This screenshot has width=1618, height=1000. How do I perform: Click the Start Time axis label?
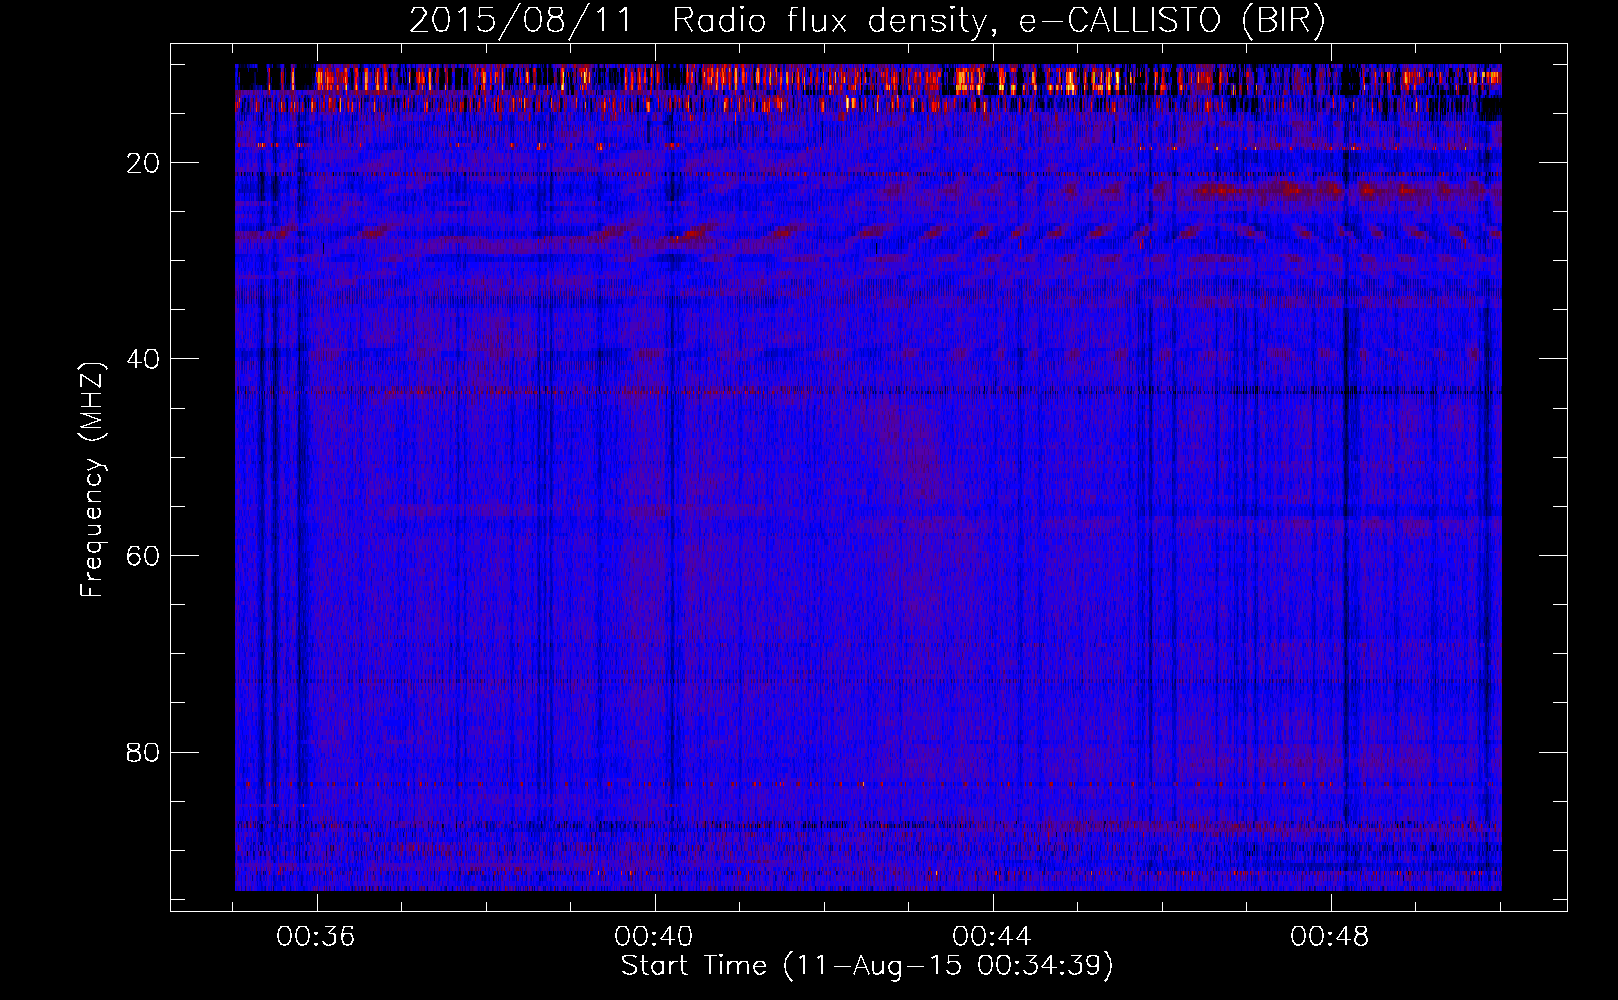[x=867, y=966]
